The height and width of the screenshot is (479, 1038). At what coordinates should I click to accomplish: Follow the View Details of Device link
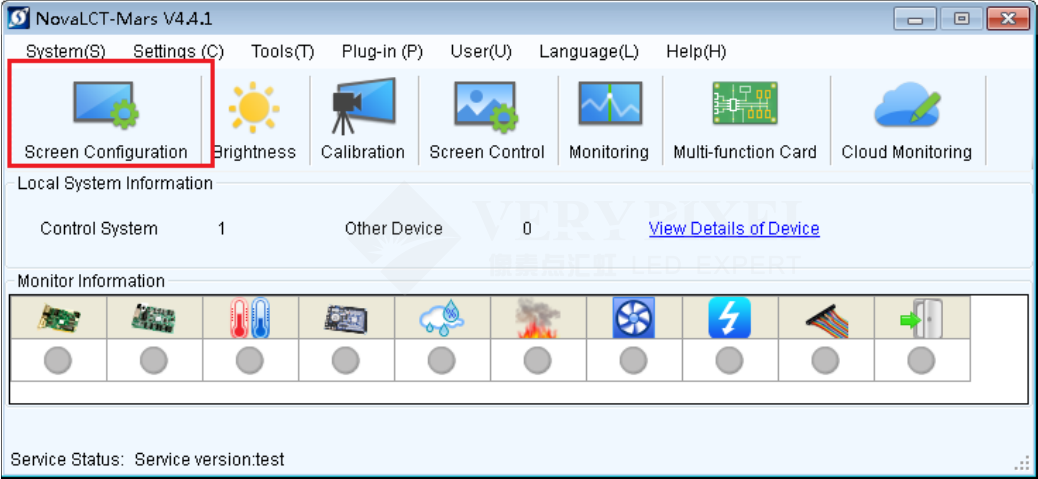(x=734, y=229)
